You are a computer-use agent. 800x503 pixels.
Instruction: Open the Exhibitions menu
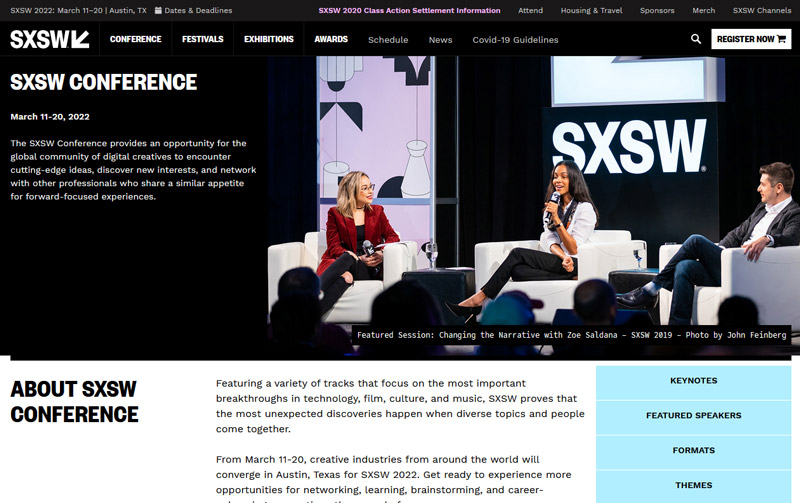coord(269,39)
